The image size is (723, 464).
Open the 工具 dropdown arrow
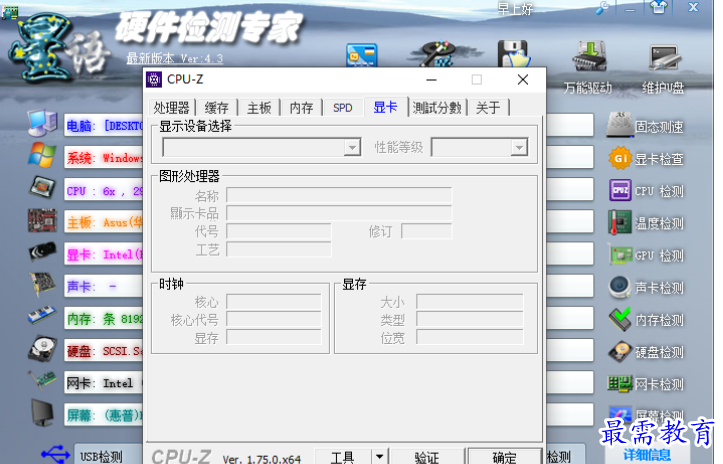tap(379, 457)
